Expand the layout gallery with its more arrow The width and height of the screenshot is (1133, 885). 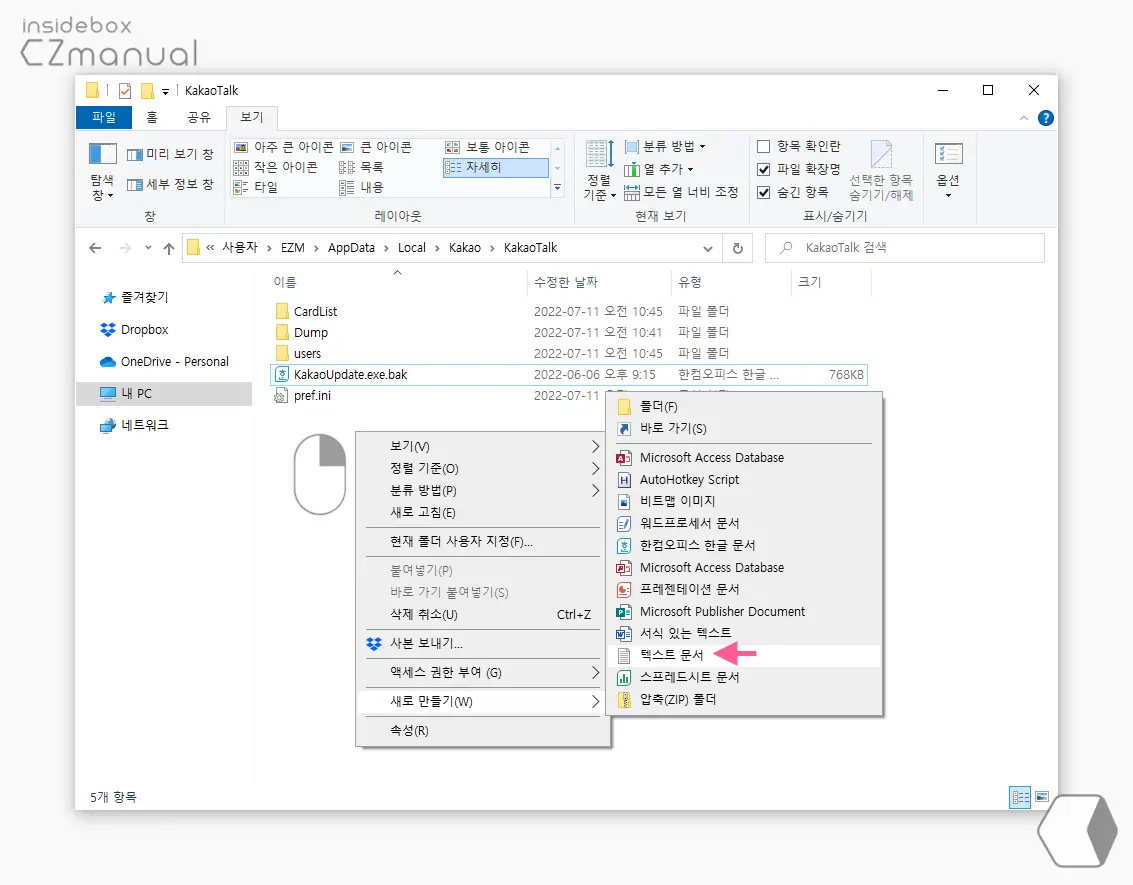(x=559, y=185)
